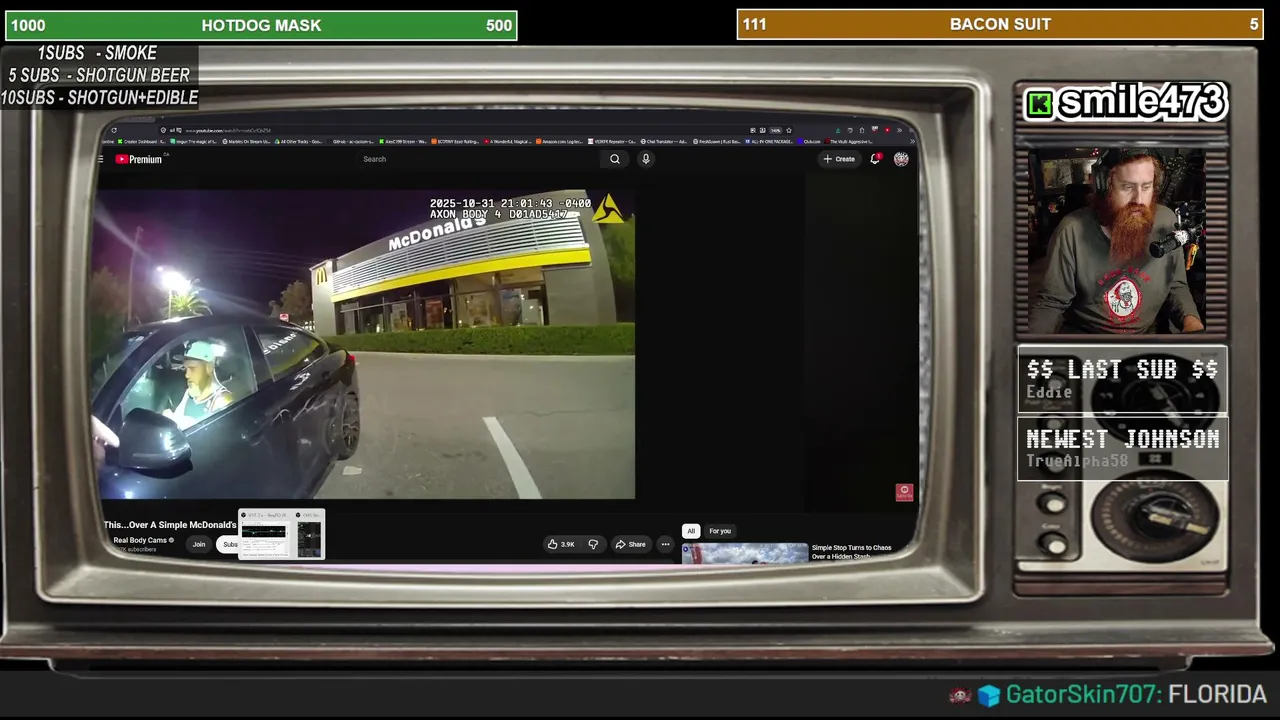
Task: Click the Kick logo by smile473
Action: [1040, 104]
